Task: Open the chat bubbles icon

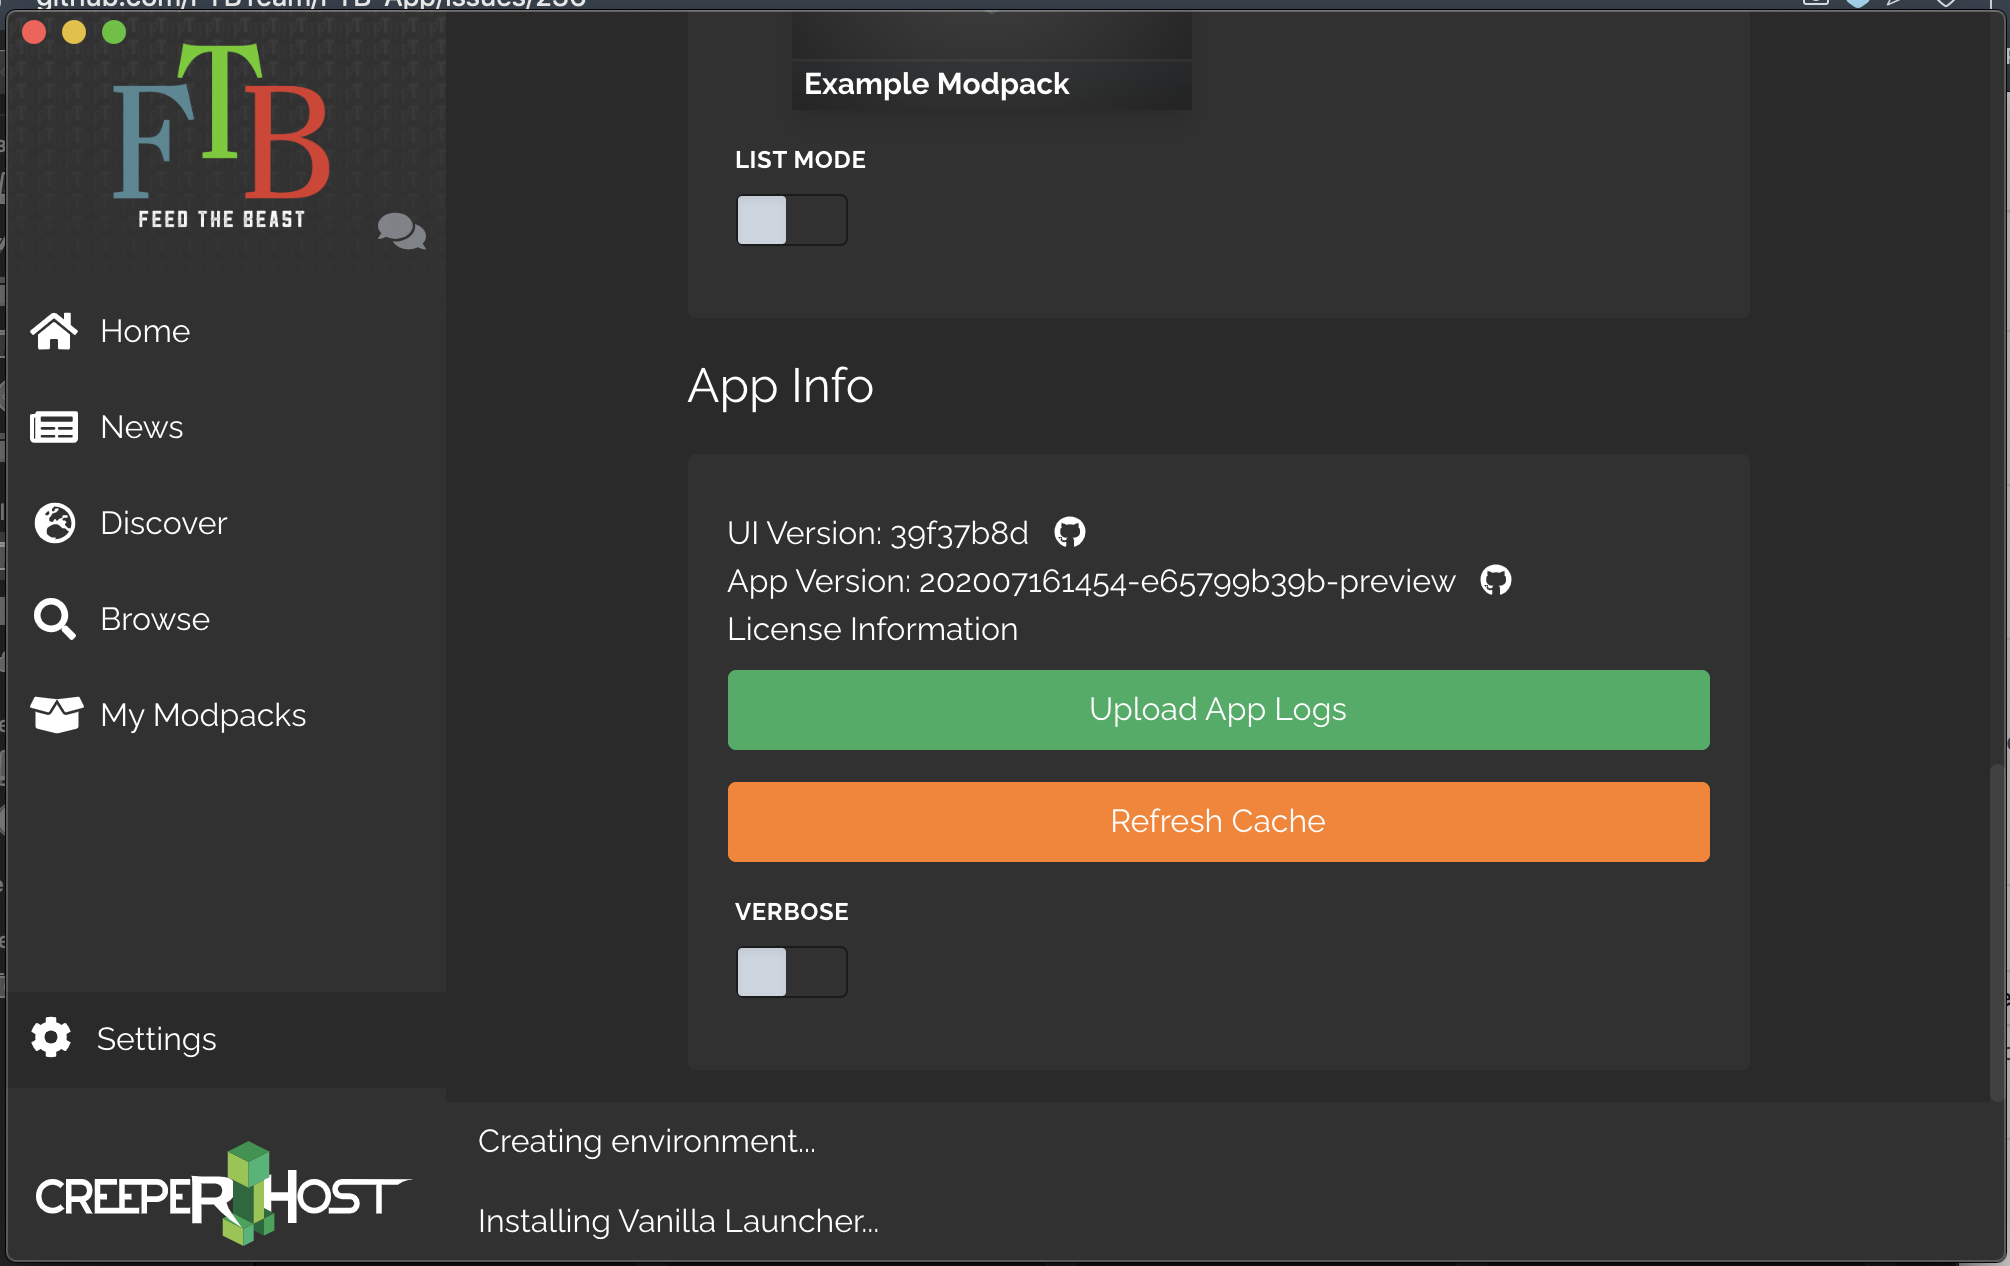Action: [402, 231]
